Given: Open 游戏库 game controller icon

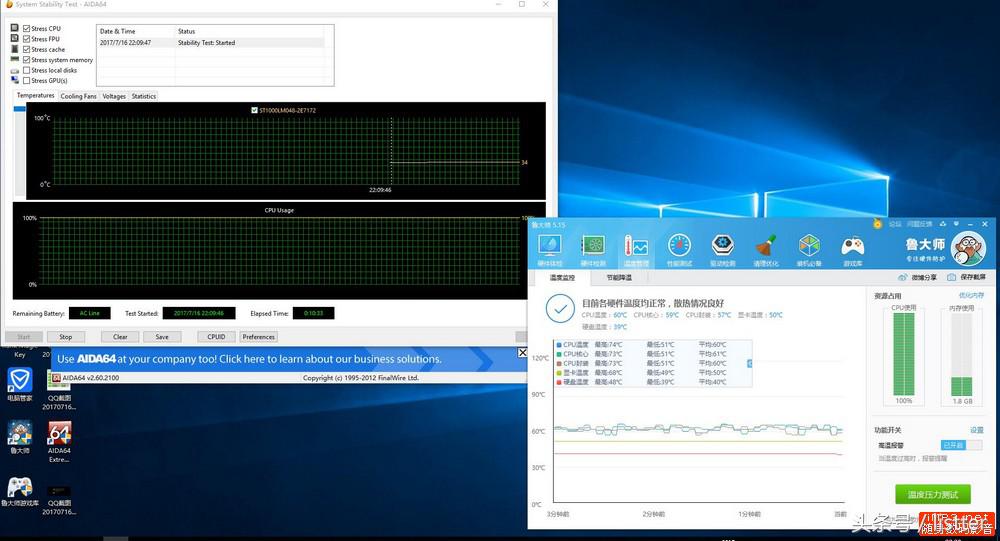Looking at the screenshot, I should pos(852,247).
